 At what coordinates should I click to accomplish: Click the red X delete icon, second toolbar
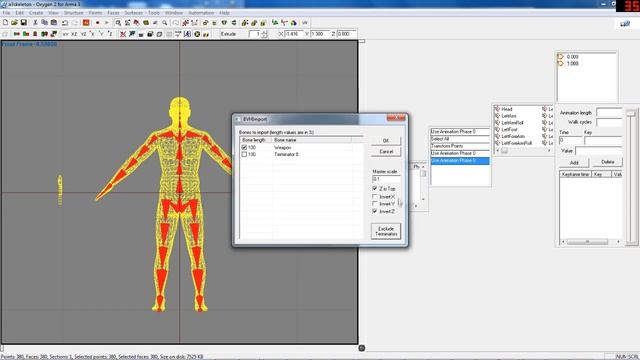122,34
